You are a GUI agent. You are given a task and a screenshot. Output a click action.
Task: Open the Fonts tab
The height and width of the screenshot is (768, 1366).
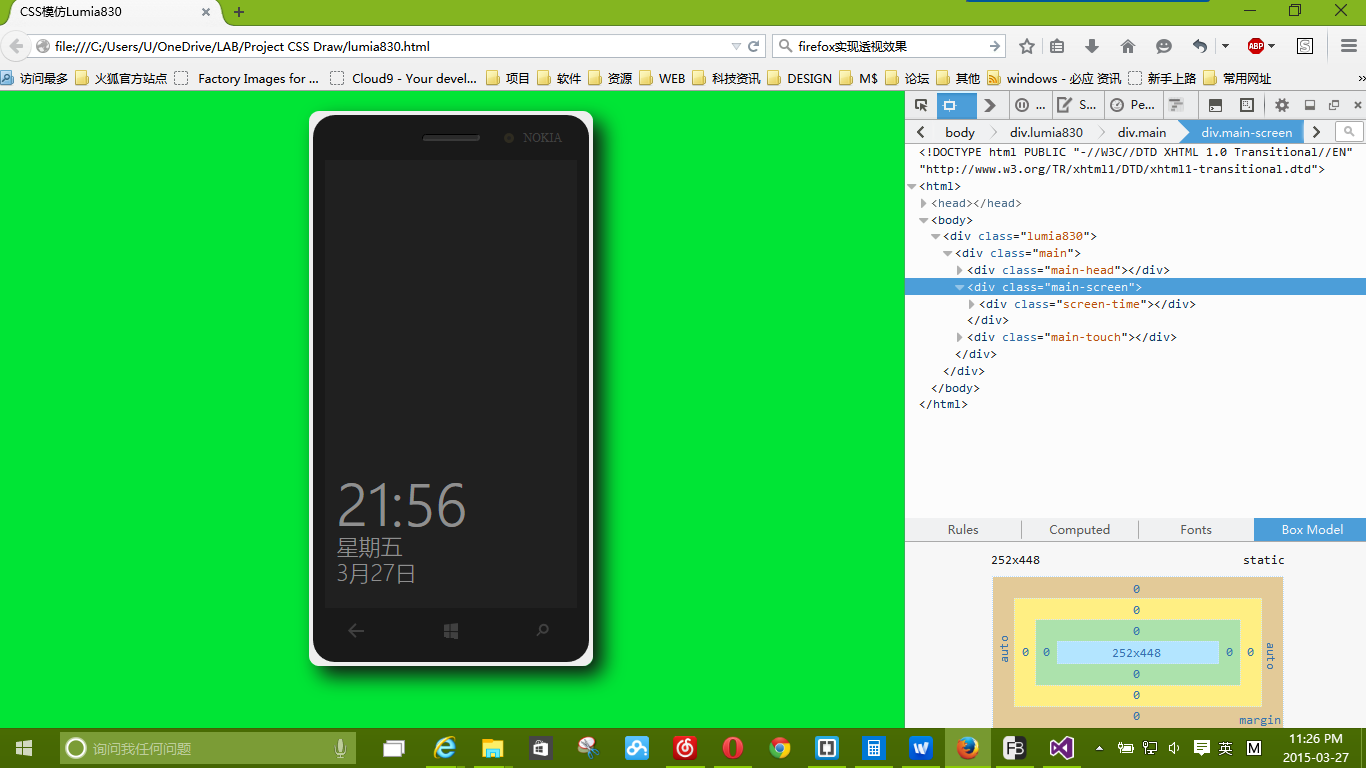[x=1195, y=530]
